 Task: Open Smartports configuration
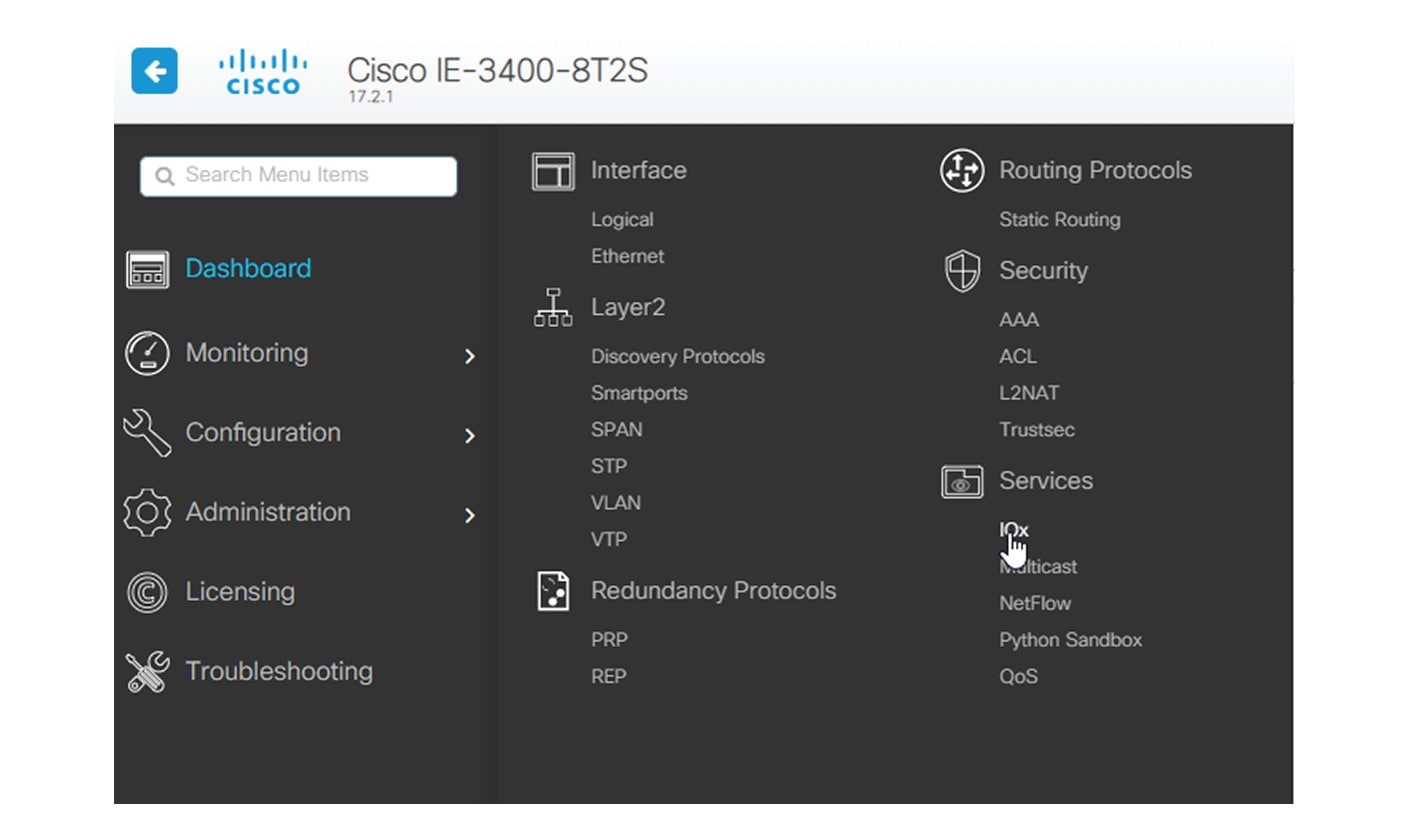[639, 393]
